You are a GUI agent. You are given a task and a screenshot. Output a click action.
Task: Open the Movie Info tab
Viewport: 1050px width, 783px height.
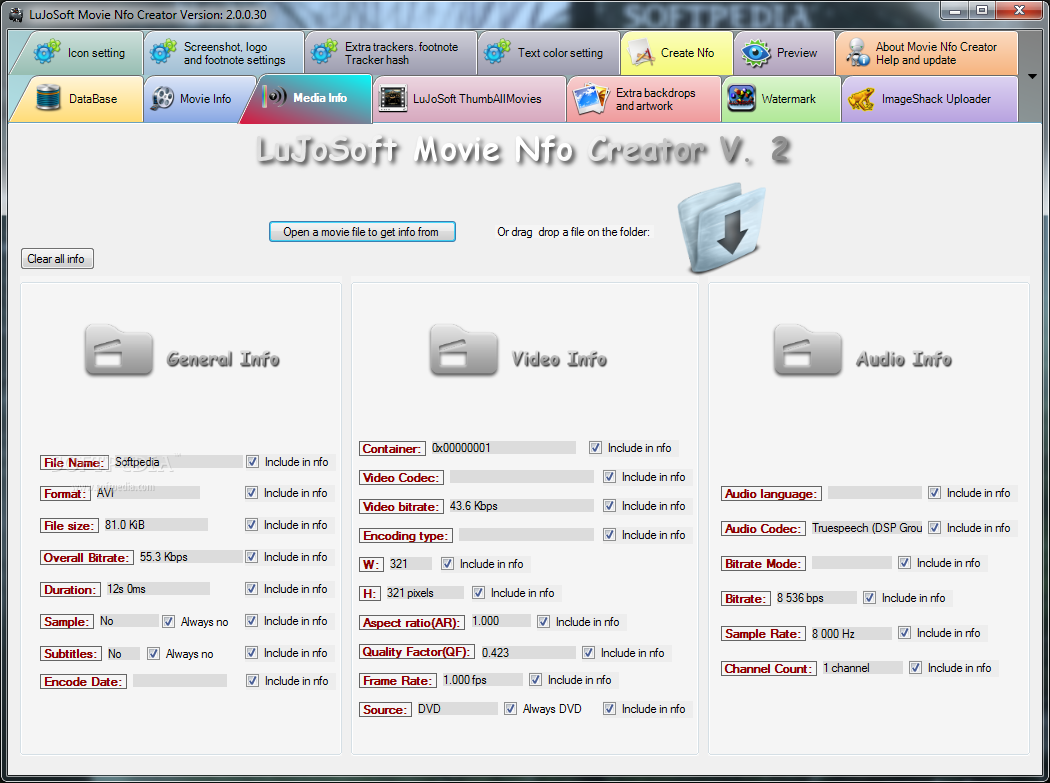tap(194, 99)
